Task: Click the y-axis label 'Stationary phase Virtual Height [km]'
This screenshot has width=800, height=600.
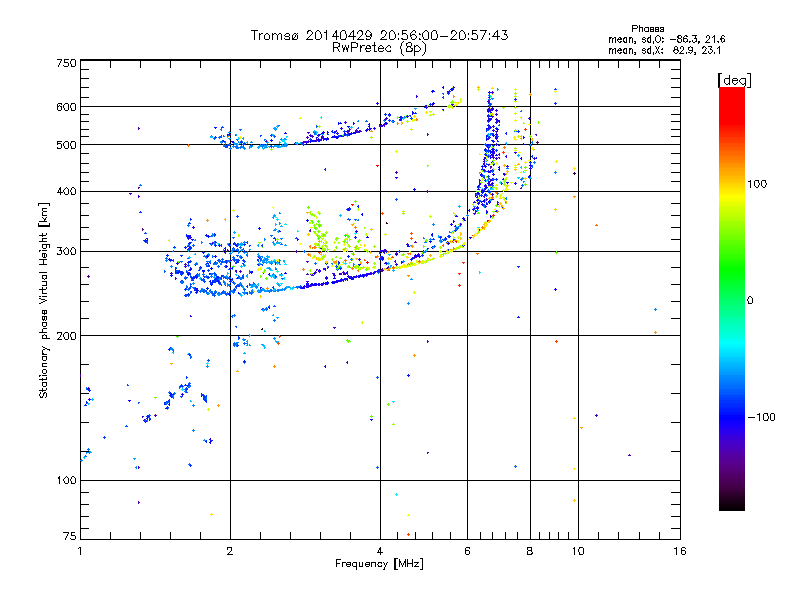Action: coord(43,300)
